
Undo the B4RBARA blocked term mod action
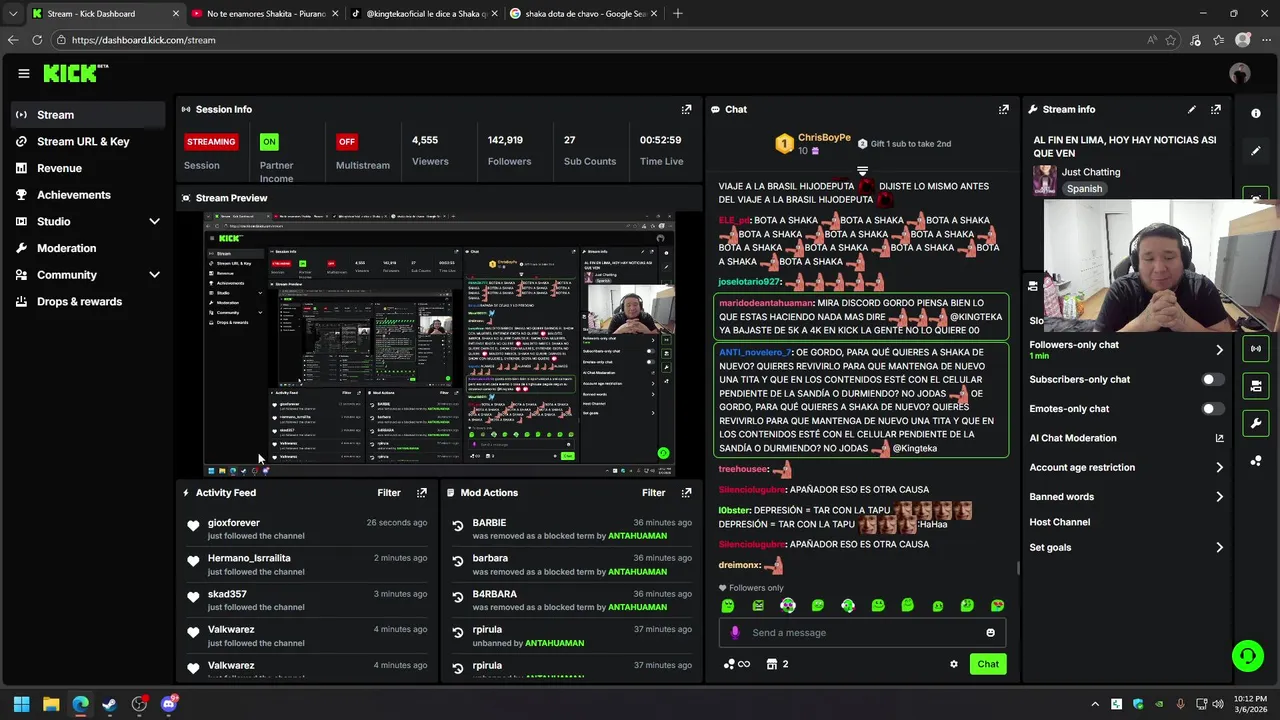(x=458, y=597)
